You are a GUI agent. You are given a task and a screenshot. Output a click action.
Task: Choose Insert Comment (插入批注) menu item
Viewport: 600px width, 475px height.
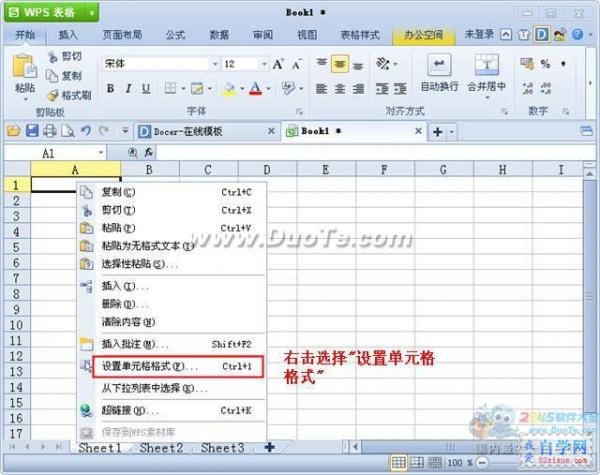(171, 344)
